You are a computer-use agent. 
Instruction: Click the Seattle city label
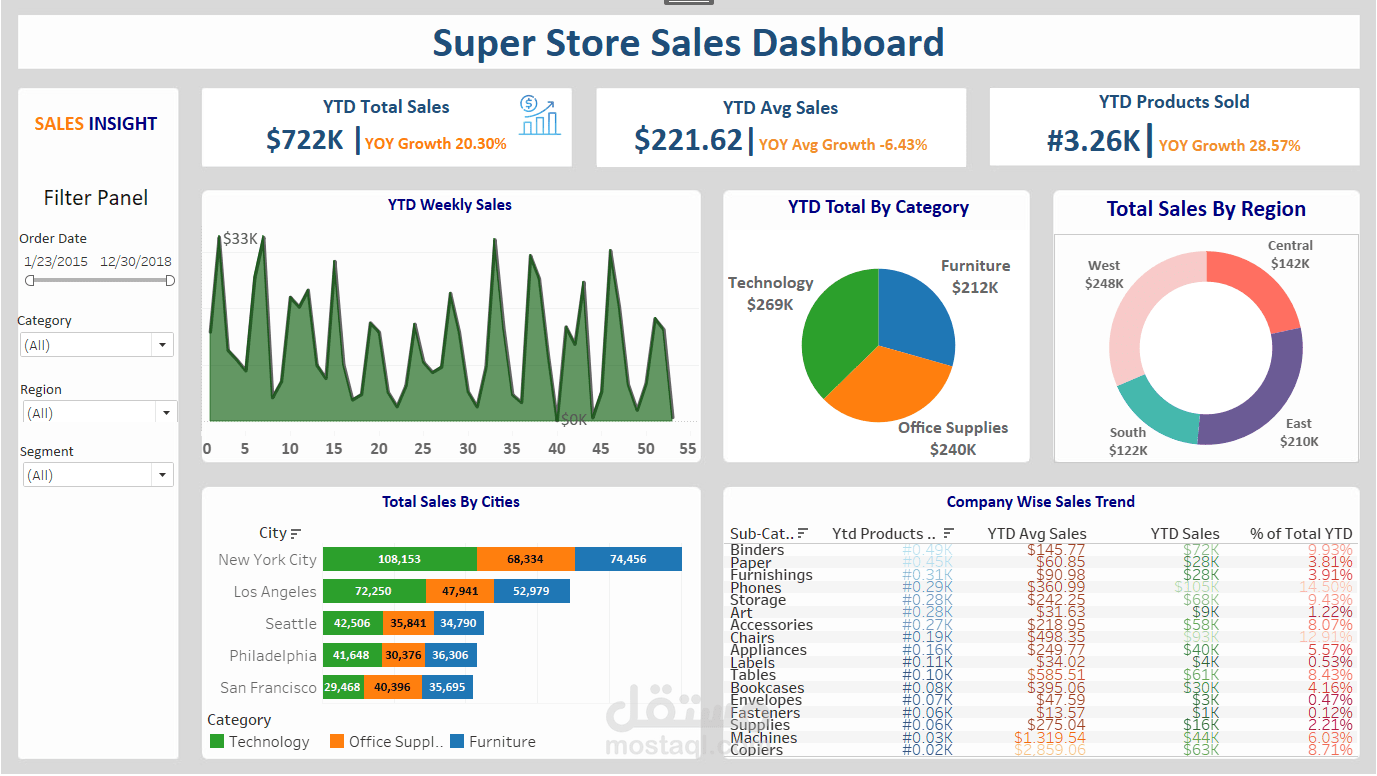(291, 624)
